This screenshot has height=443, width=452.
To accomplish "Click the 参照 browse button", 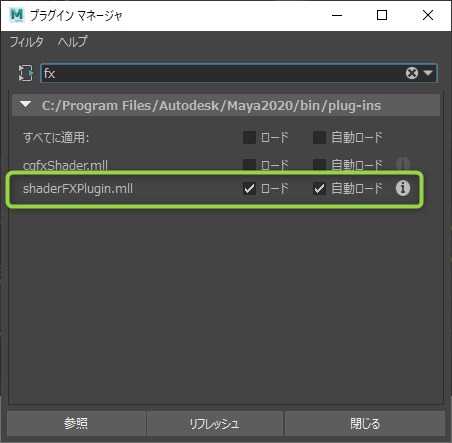I will [76, 423].
